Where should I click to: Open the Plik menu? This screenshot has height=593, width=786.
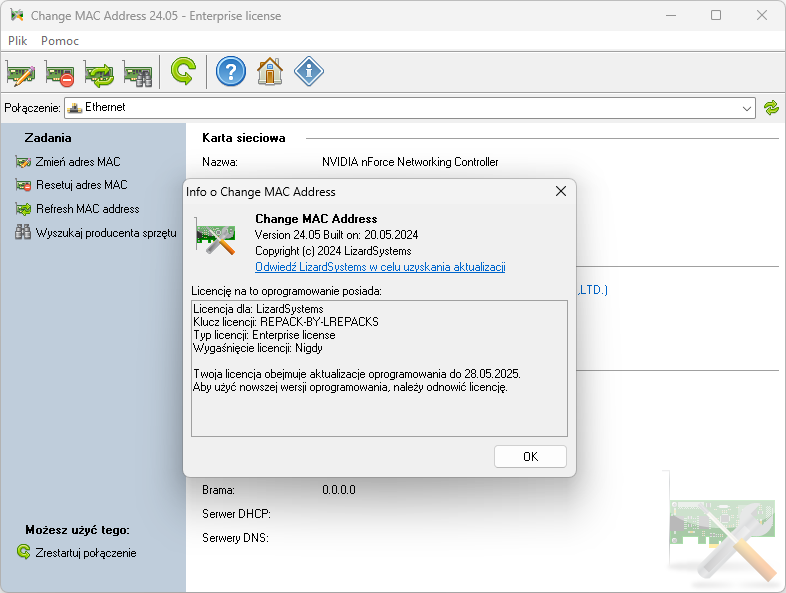pyautogui.click(x=18, y=41)
